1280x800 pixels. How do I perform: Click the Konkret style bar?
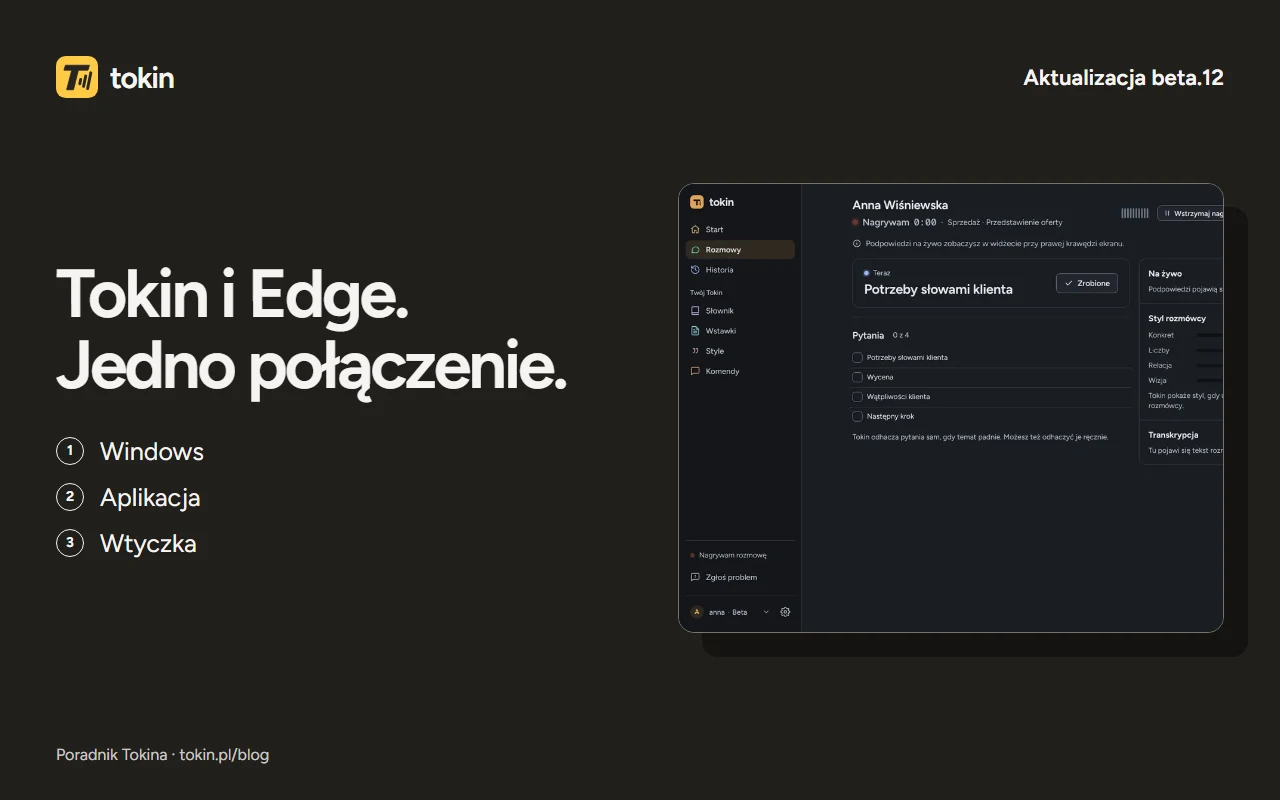pyautogui.click(x=1210, y=335)
